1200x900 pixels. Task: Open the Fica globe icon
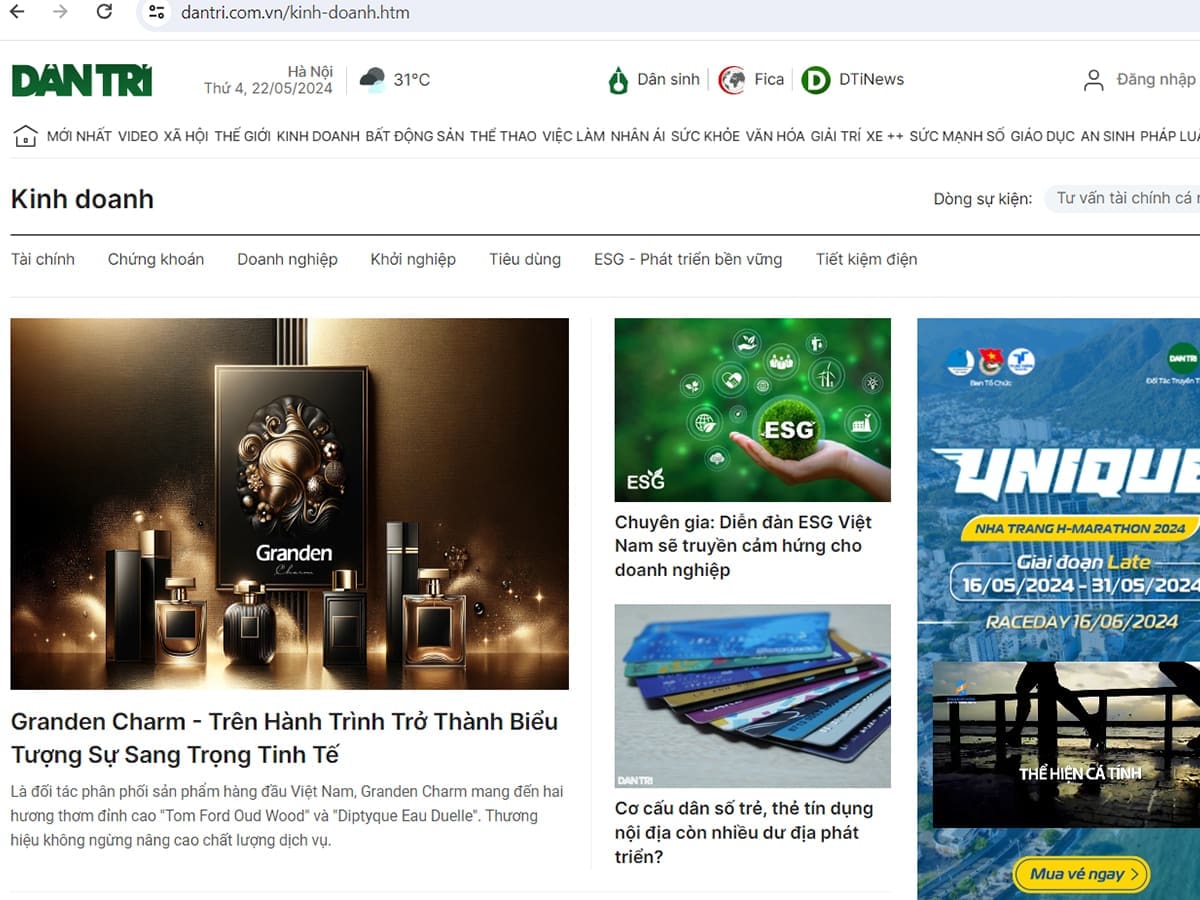[x=732, y=80]
